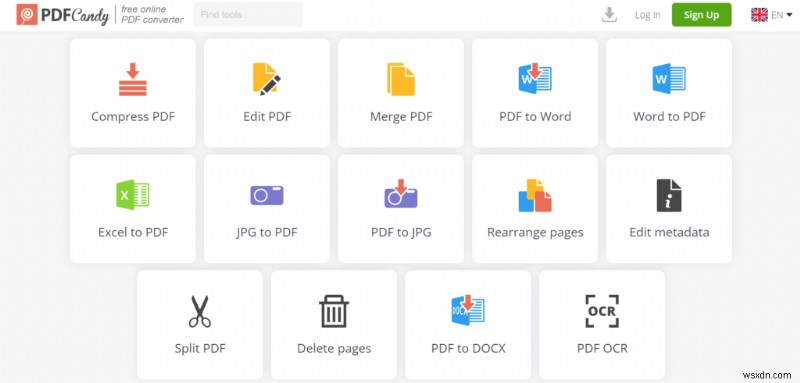Viewport: 800px width, 383px height.
Task: Focus the Find tools search field
Action: pos(248,15)
